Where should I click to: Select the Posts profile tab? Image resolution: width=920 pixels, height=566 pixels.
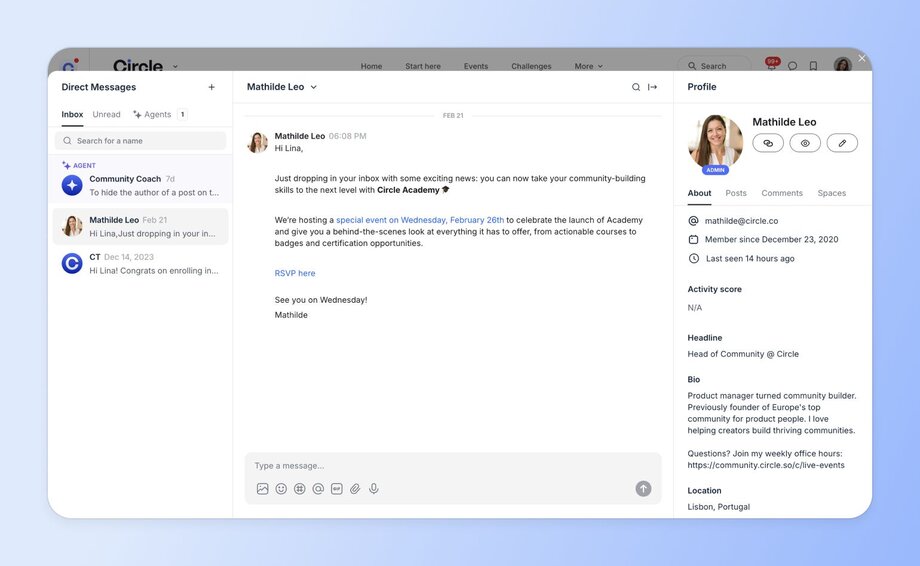click(736, 193)
